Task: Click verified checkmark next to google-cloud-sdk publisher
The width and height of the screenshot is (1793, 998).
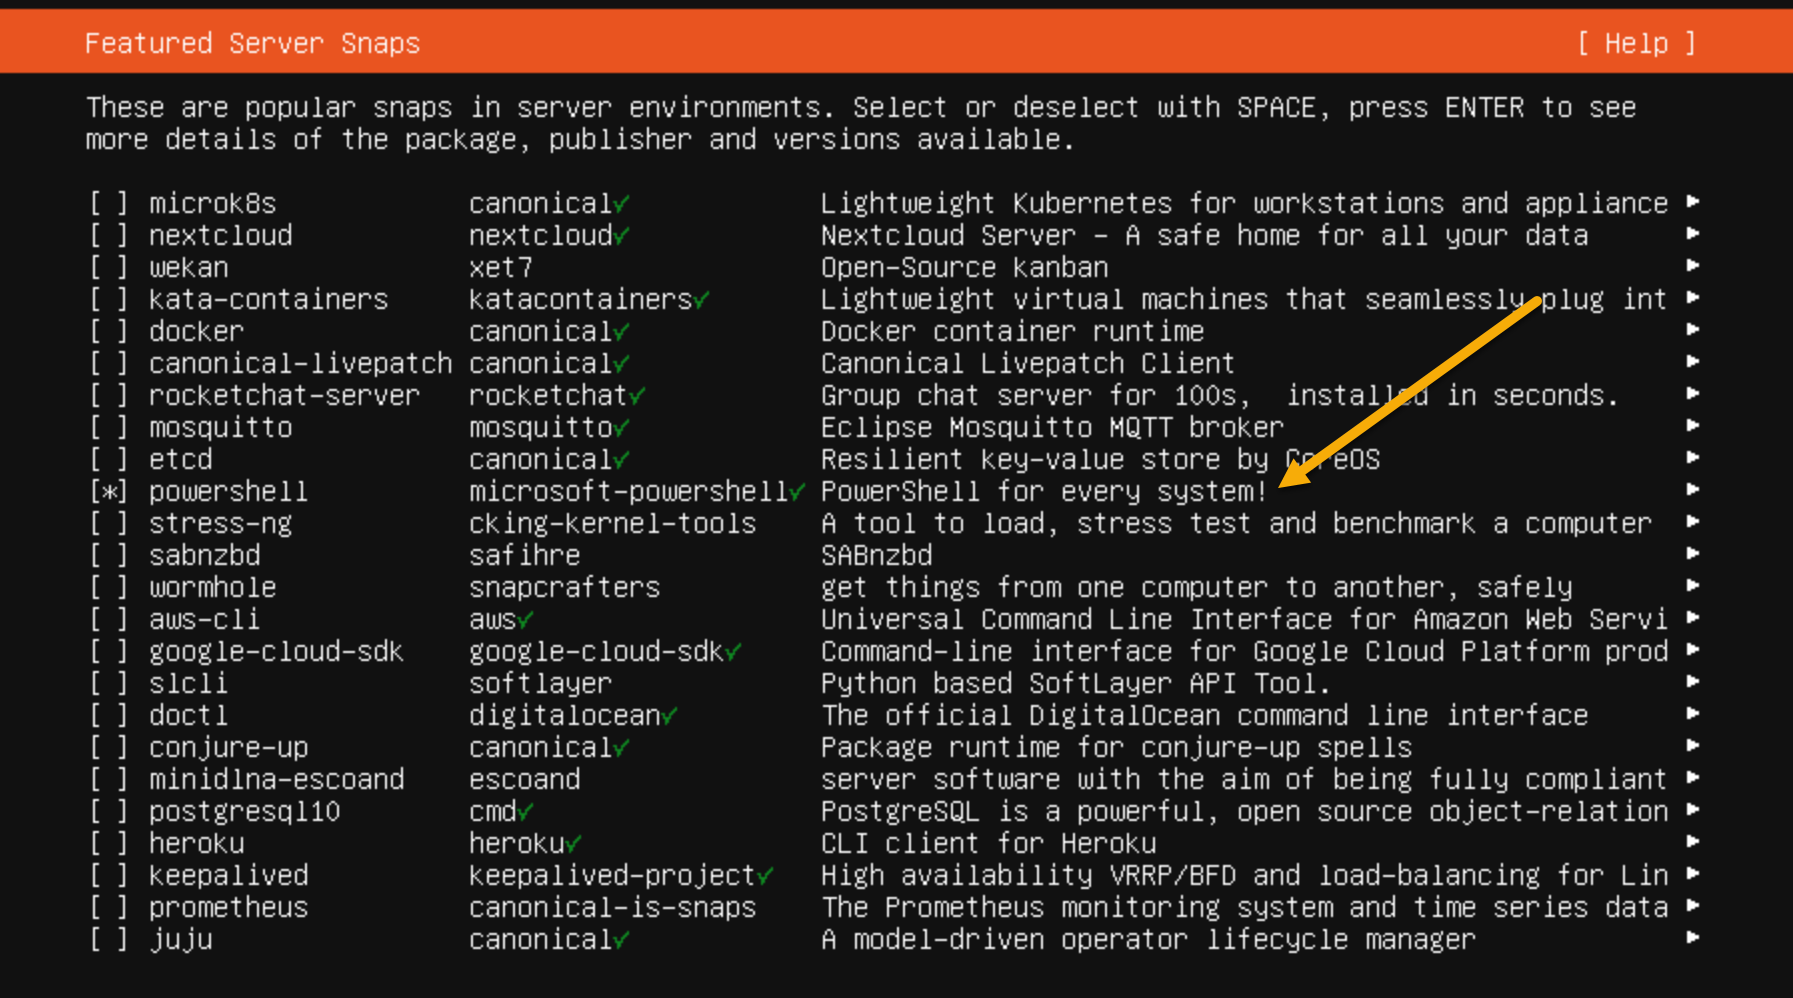Action: point(733,653)
